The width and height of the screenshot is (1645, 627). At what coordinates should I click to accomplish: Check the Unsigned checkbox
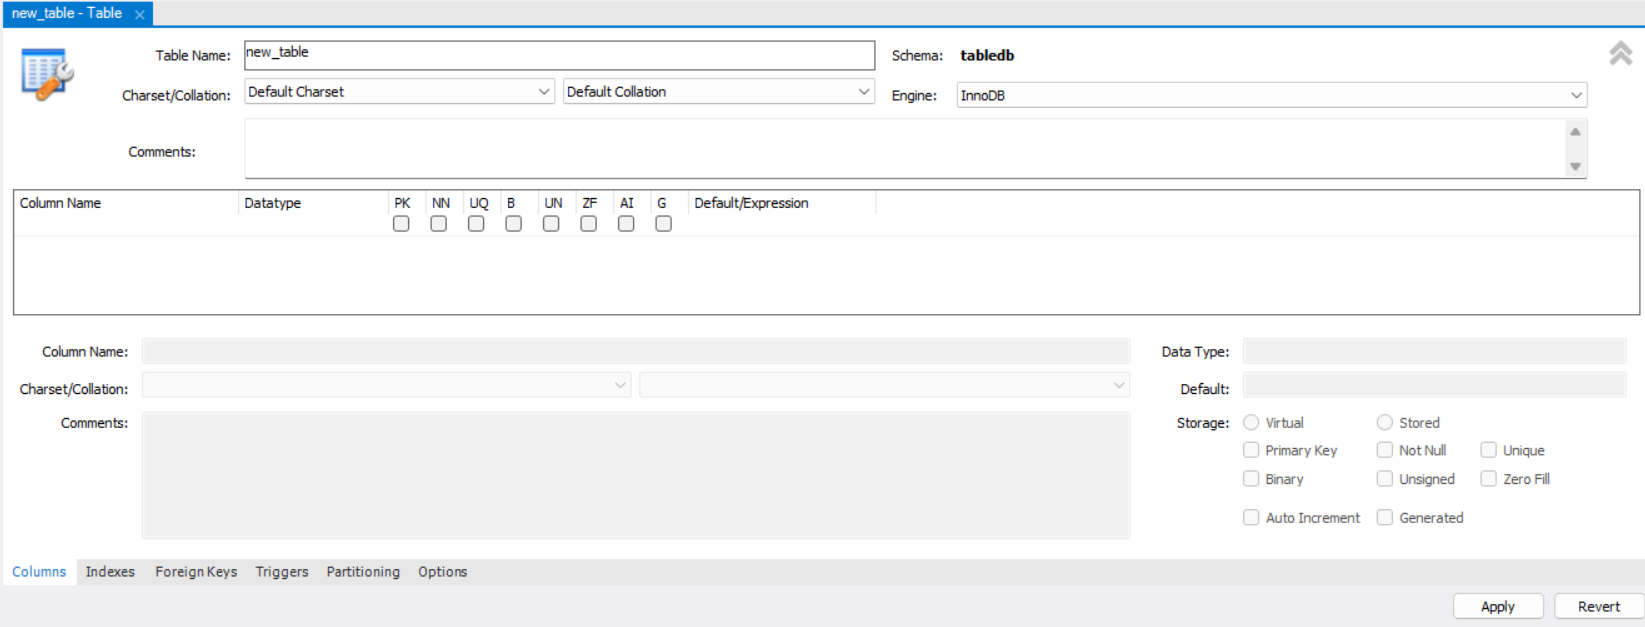[x=1385, y=479]
